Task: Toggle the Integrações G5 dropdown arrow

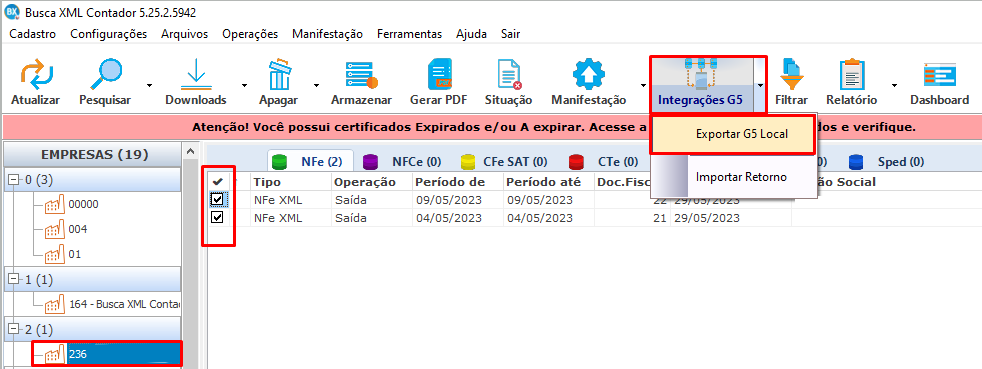Action: click(x=760, y=85)
